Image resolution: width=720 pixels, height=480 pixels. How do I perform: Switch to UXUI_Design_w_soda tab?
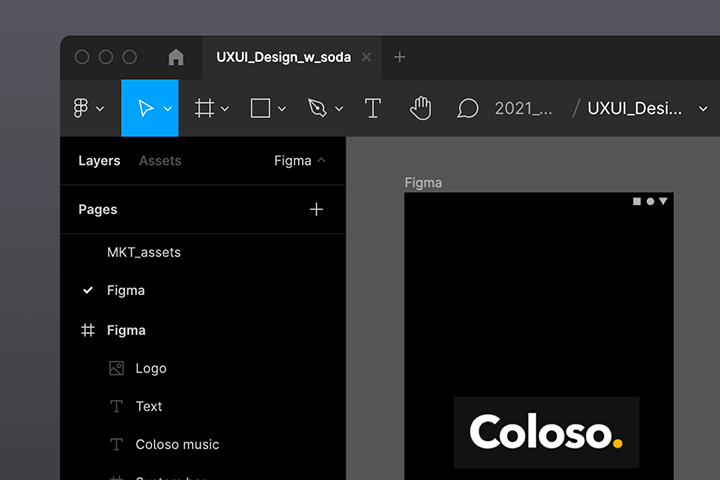click(284, 57)
